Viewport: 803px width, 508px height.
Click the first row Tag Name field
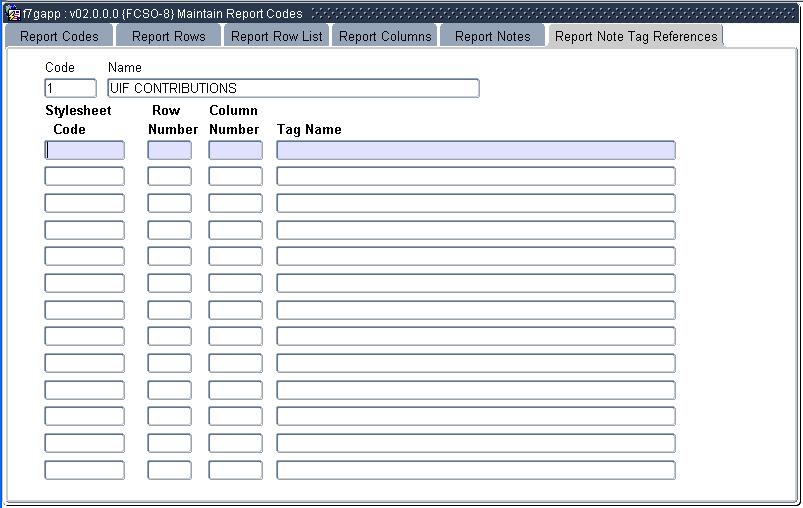pyautogui.click(x=475, y=150)
